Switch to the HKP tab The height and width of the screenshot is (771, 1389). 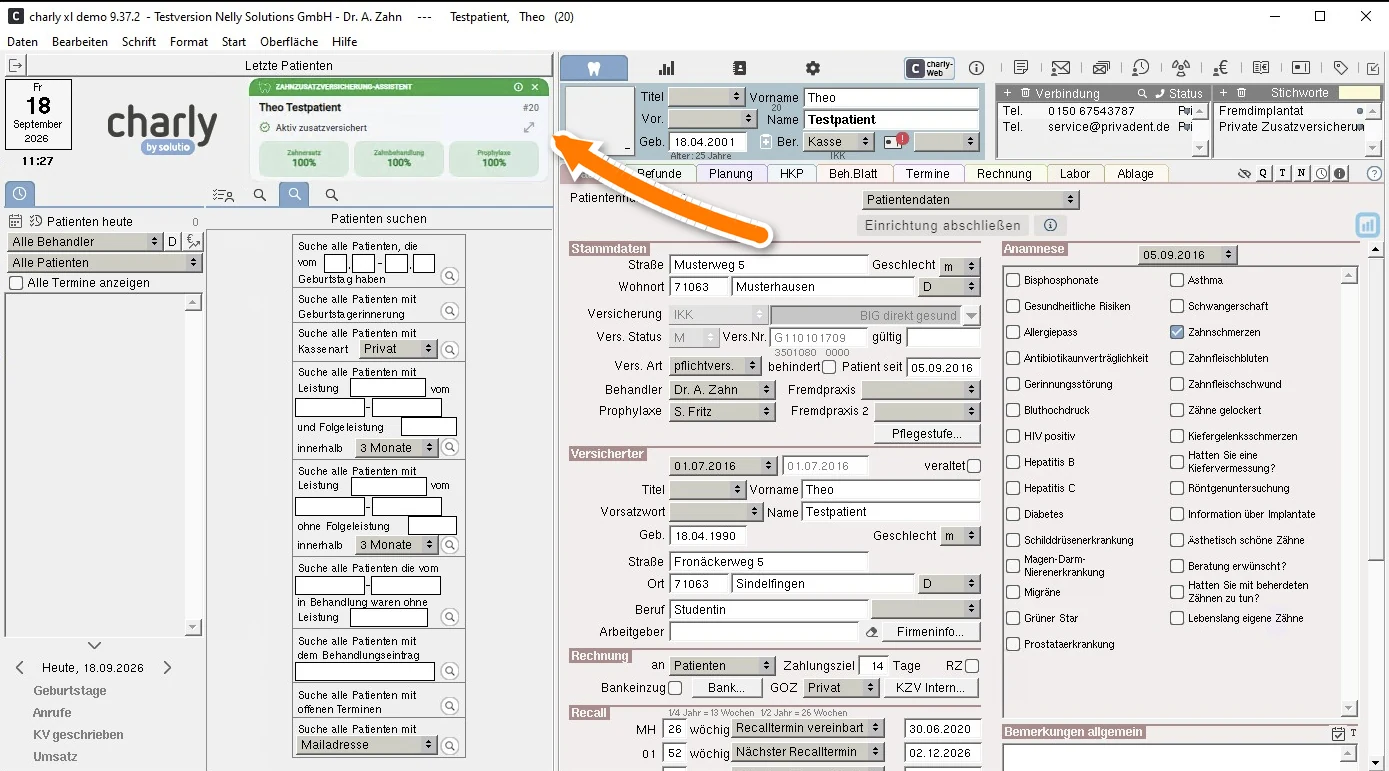click(792, 174)
